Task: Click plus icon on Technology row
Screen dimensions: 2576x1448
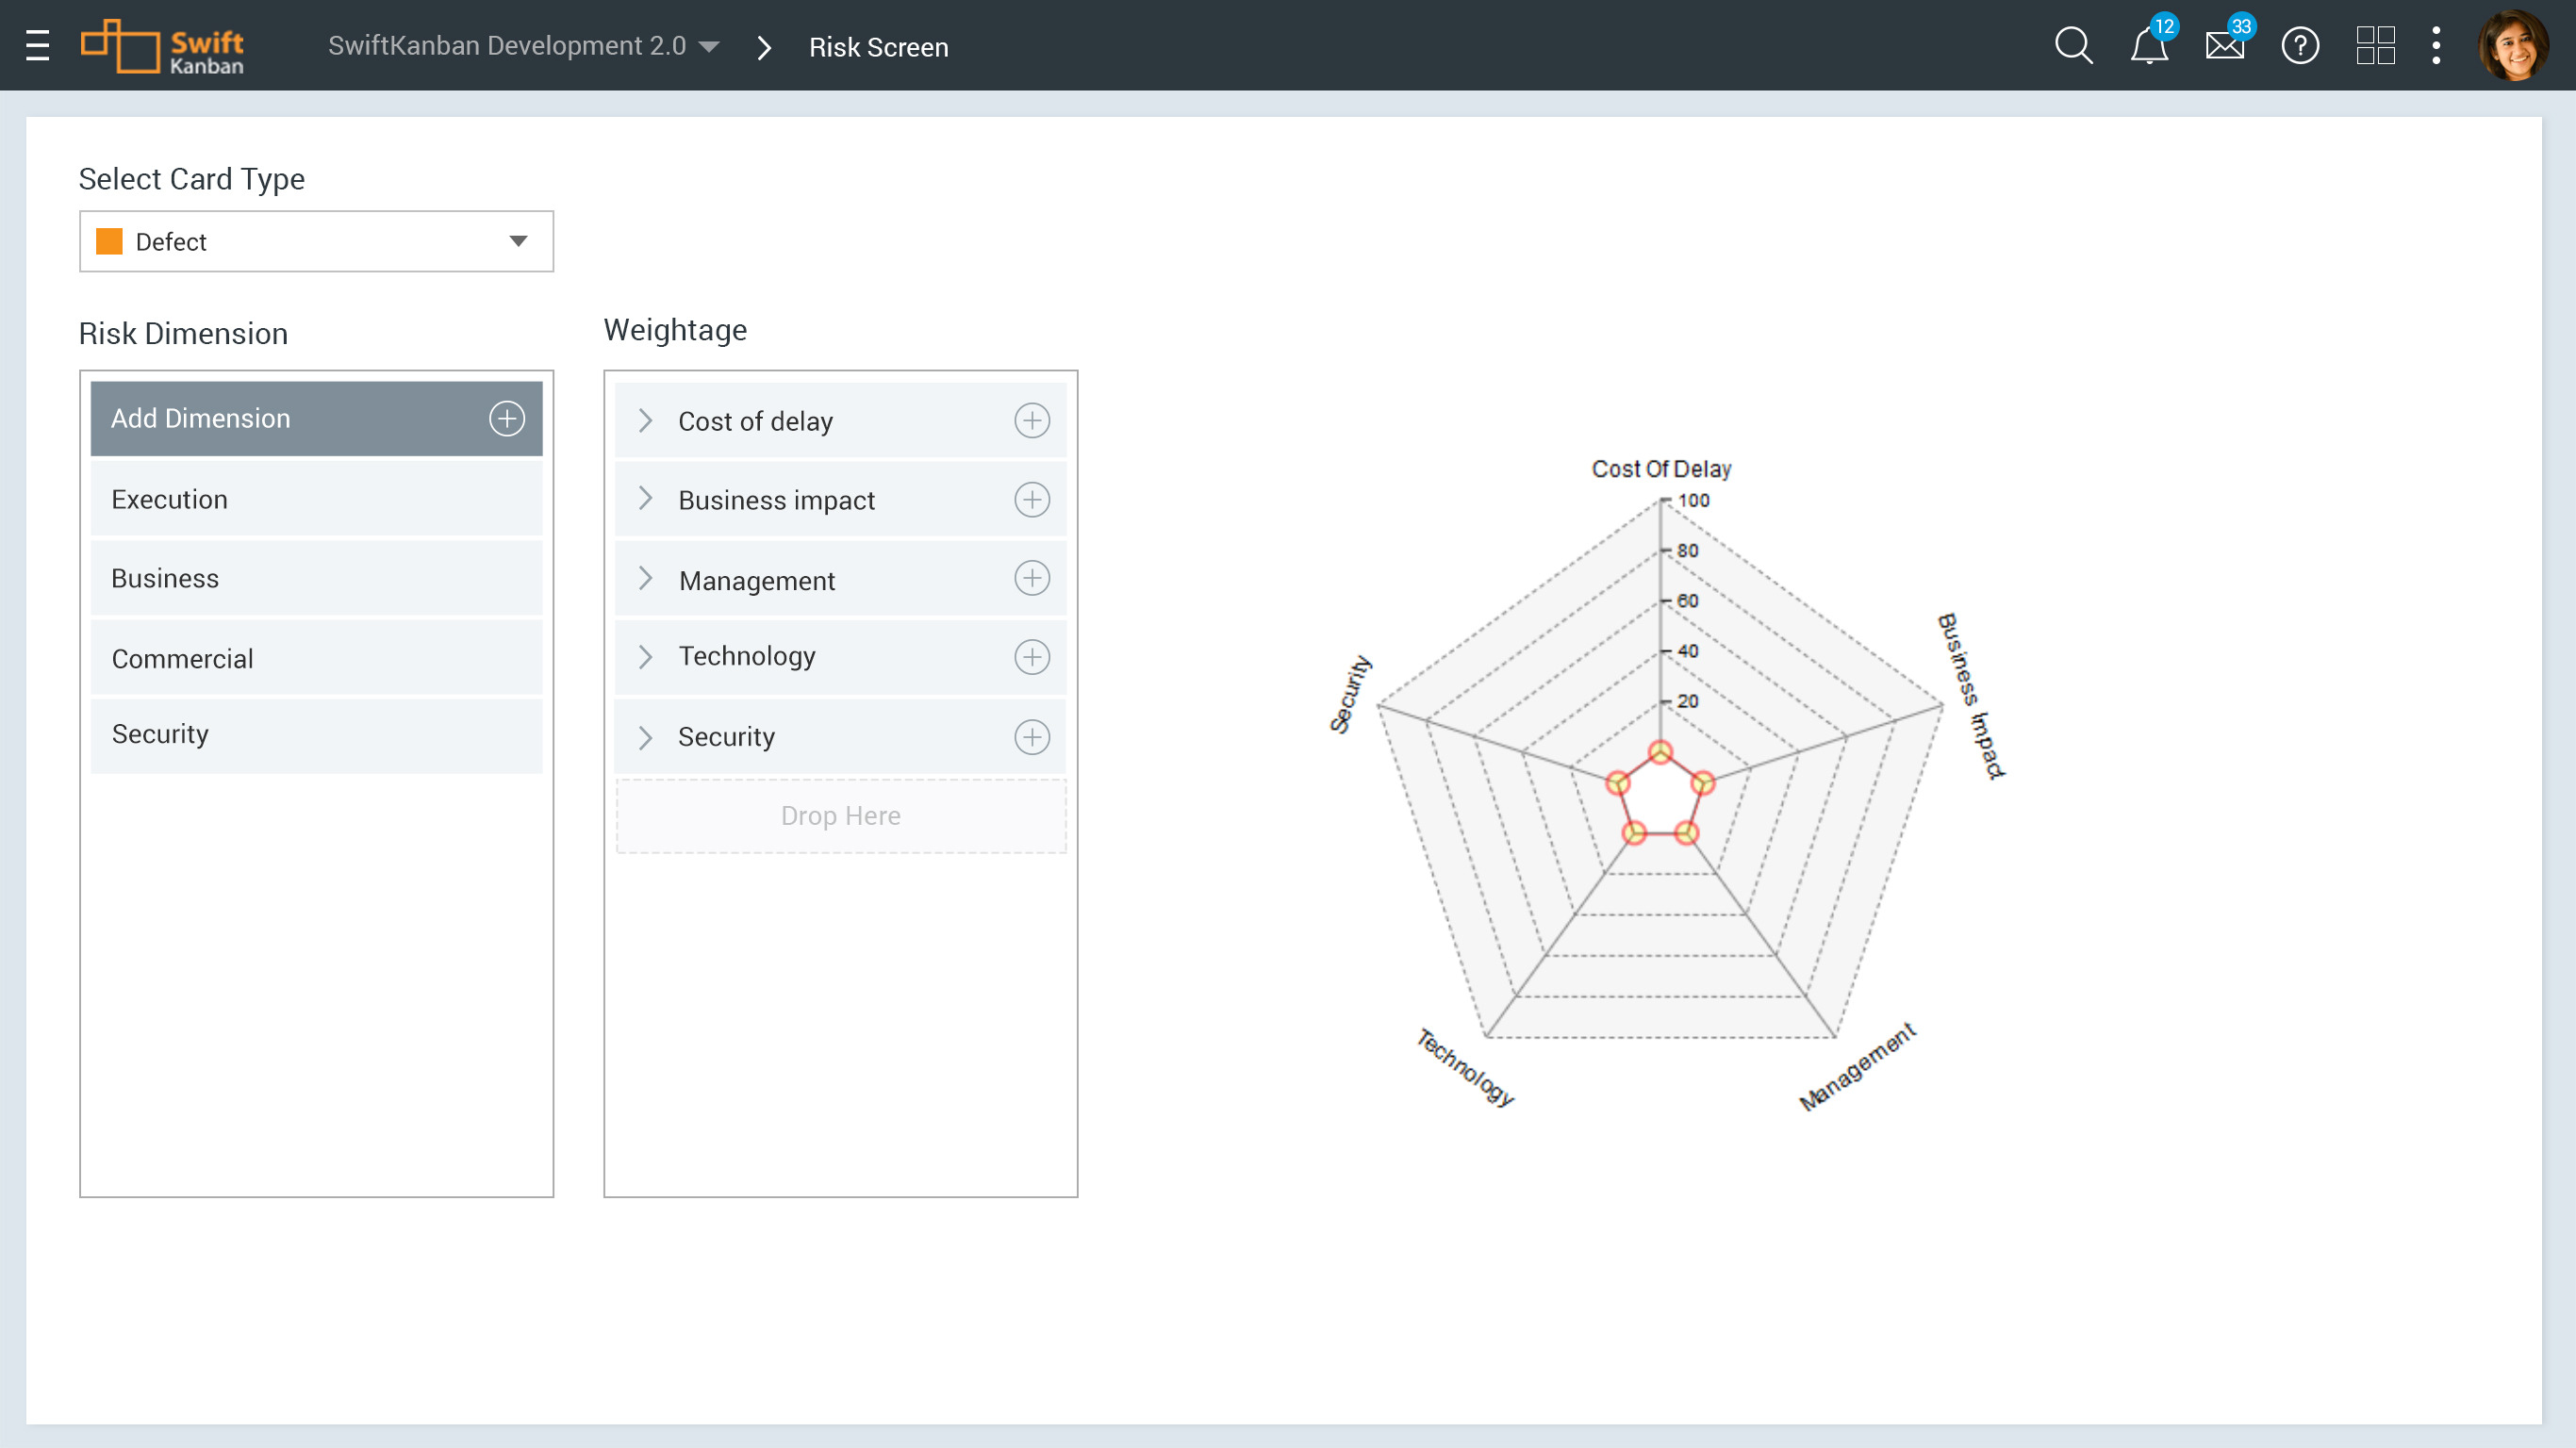Action: click(1031, 657)
